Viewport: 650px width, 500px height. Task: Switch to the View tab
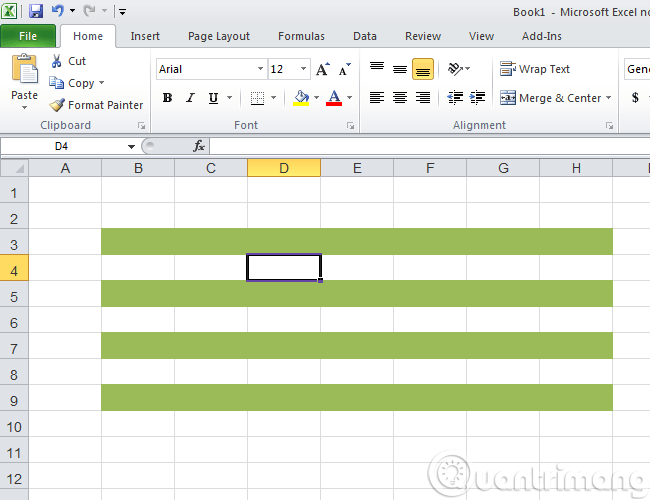point(481,36)
